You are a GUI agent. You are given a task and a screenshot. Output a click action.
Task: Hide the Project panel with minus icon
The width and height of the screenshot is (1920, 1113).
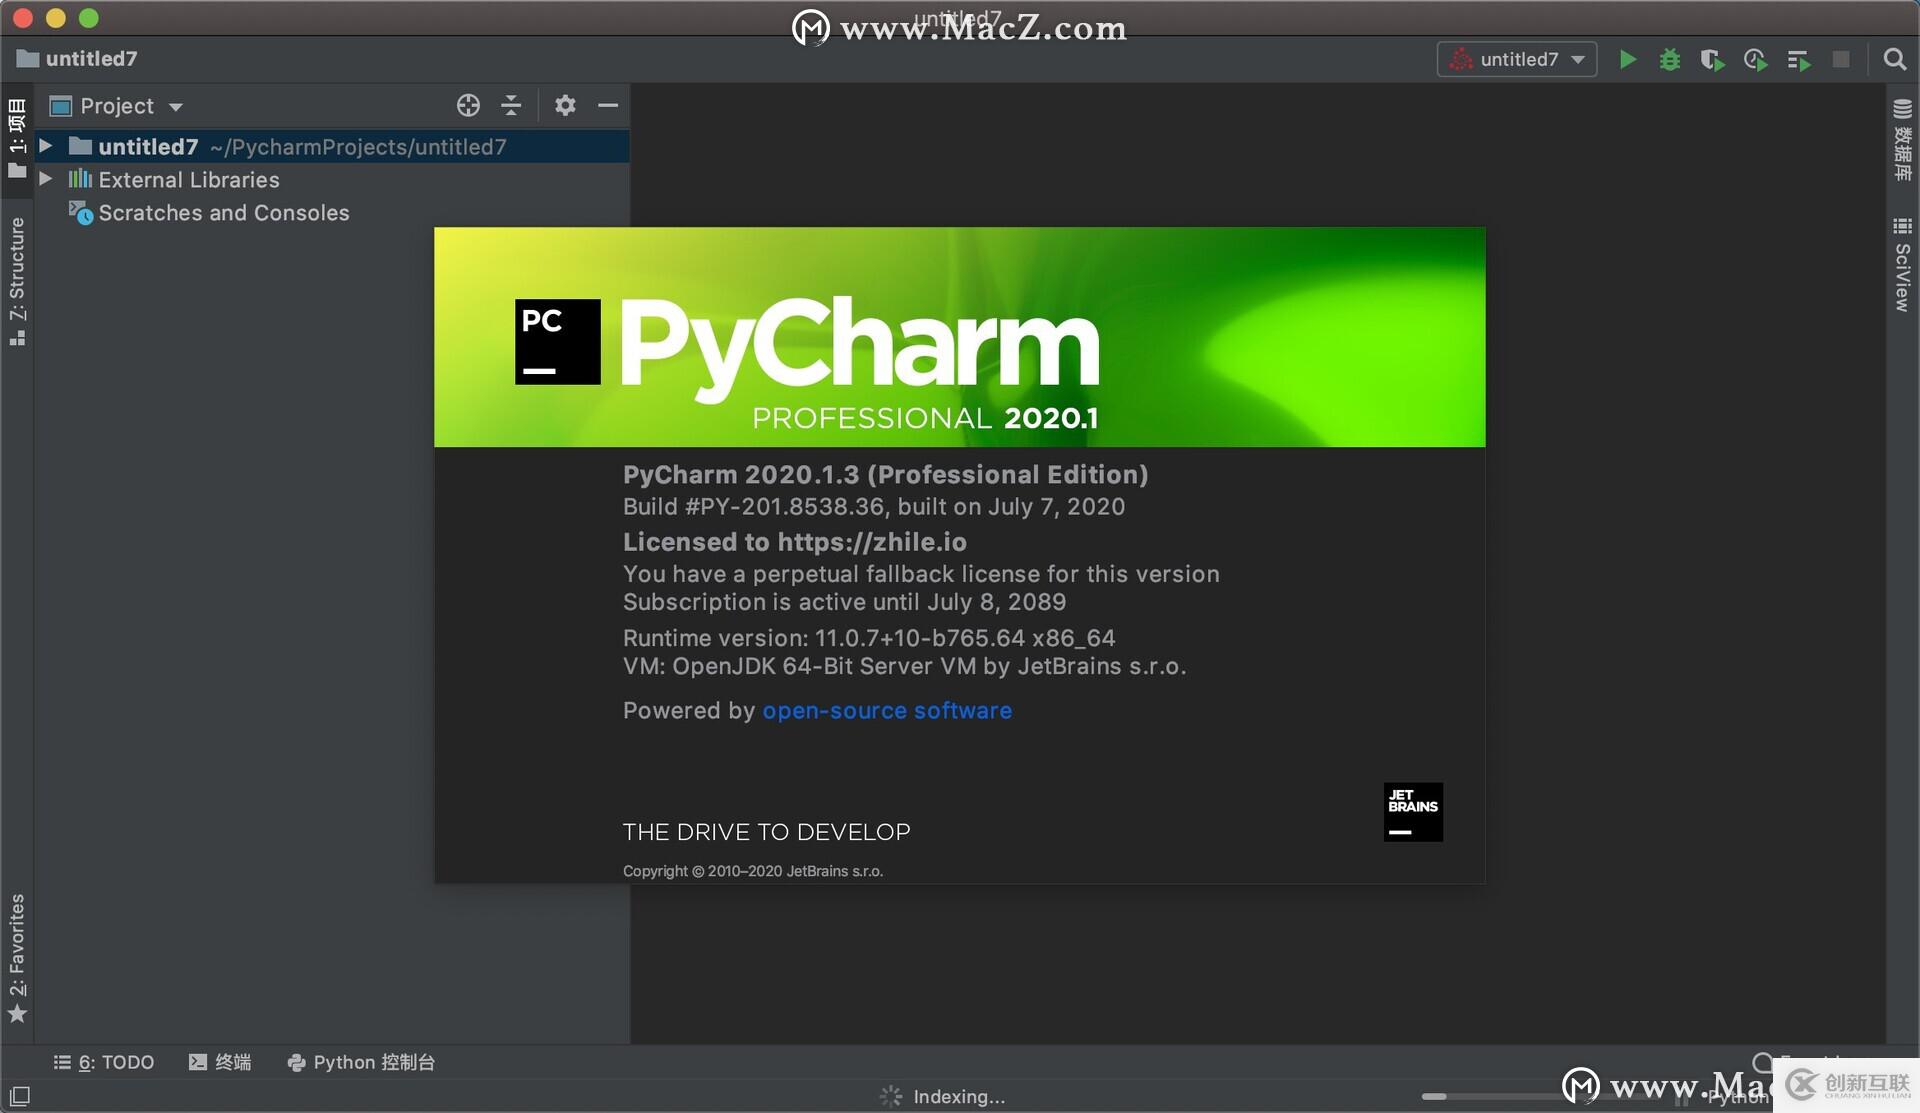(608, 105)
